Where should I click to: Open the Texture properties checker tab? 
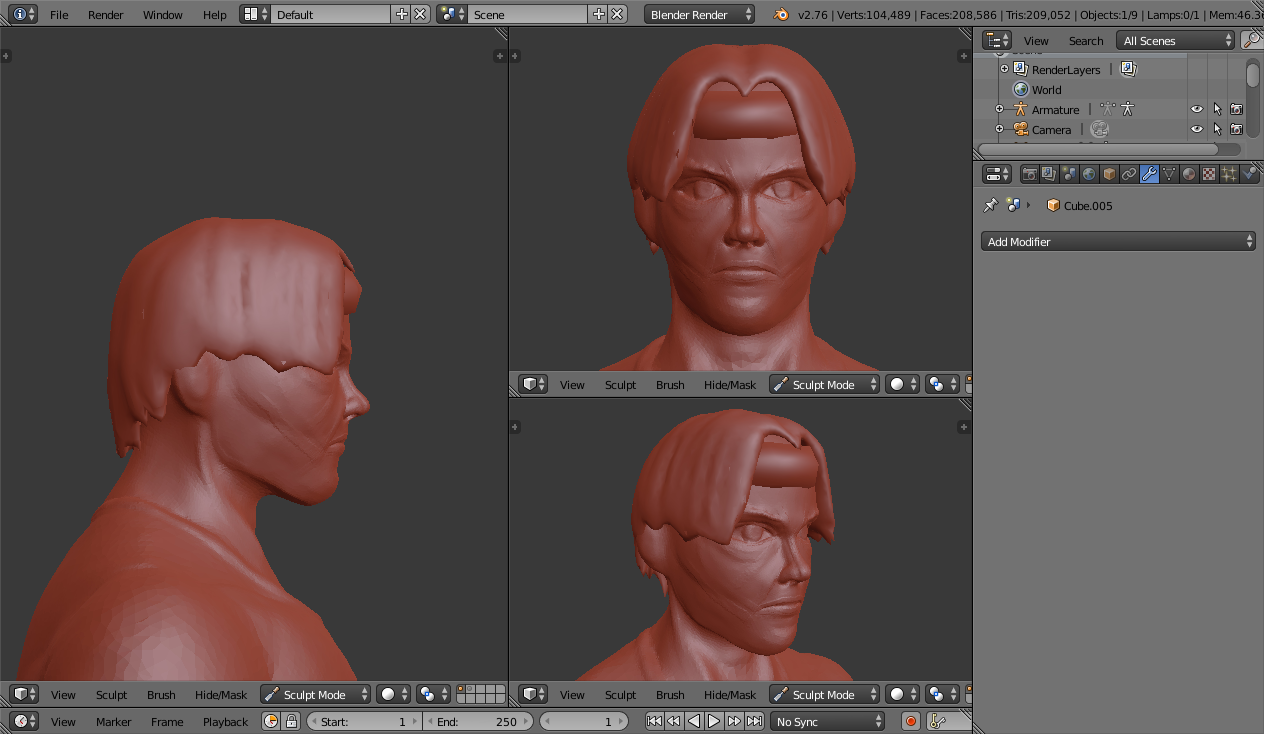coord(1209,174)
